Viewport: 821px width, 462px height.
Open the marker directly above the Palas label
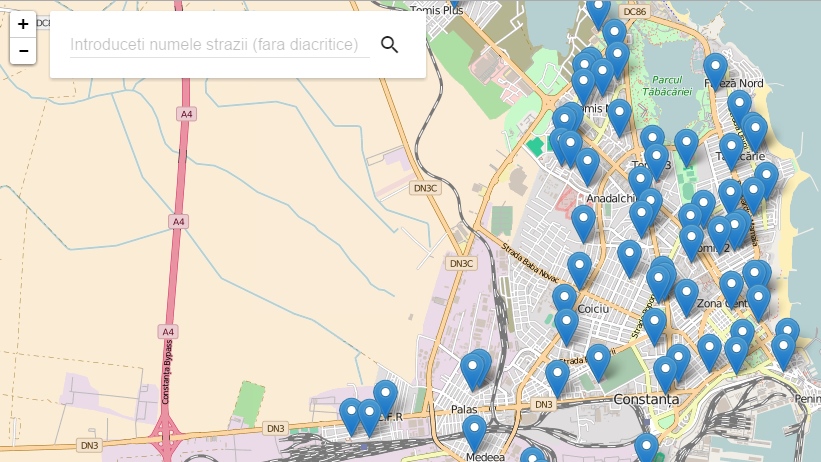473,370
